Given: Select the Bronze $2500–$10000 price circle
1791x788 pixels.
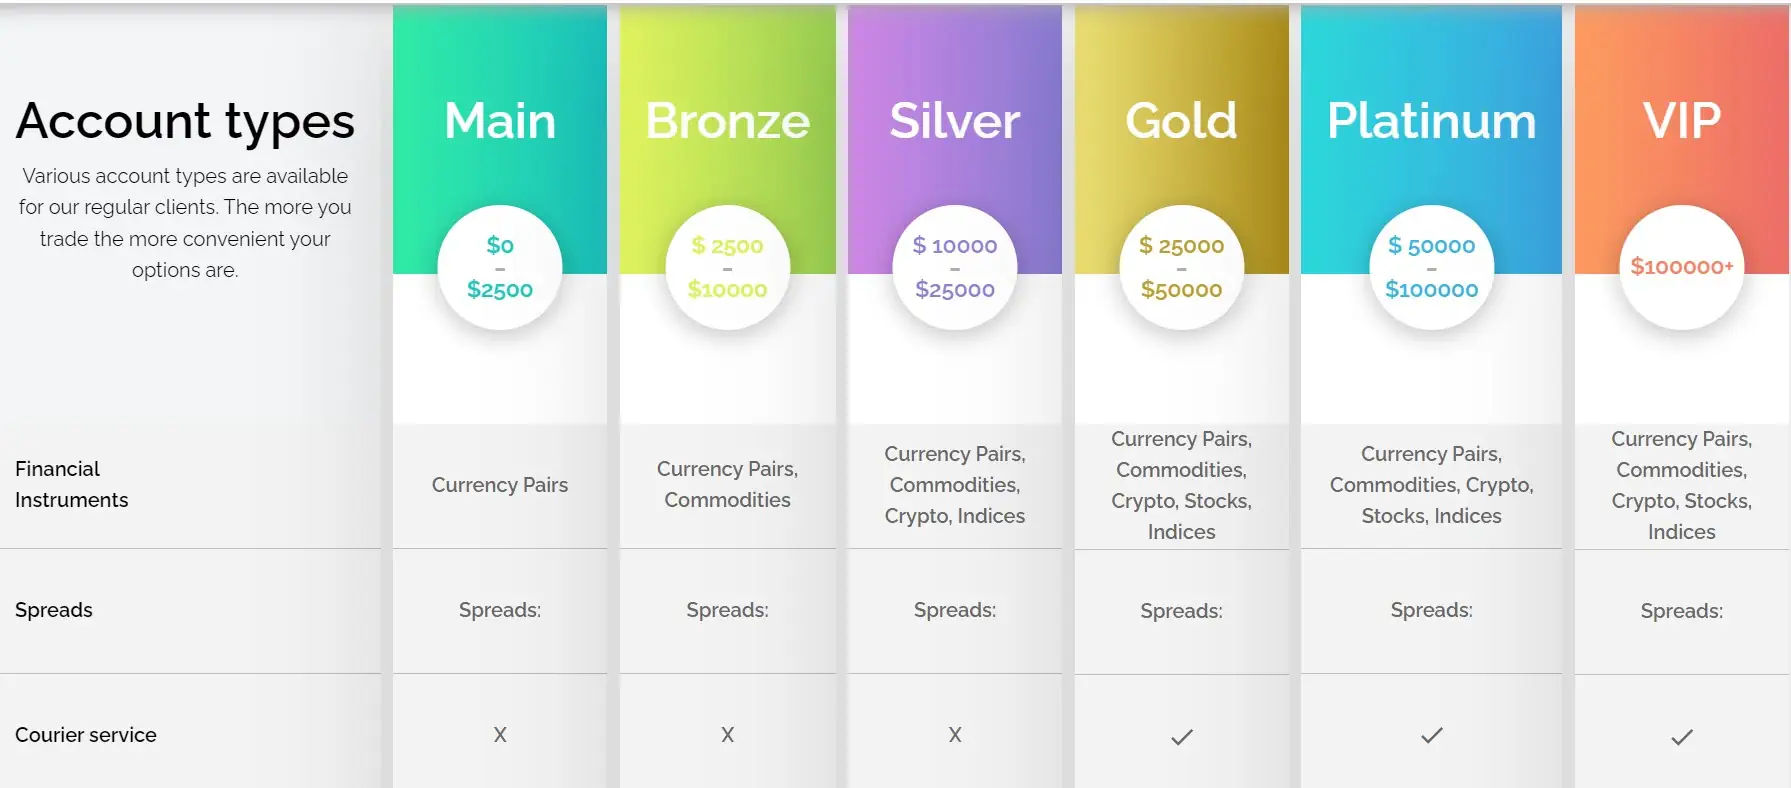Looking at the screenshot, I should click(727, 267).
